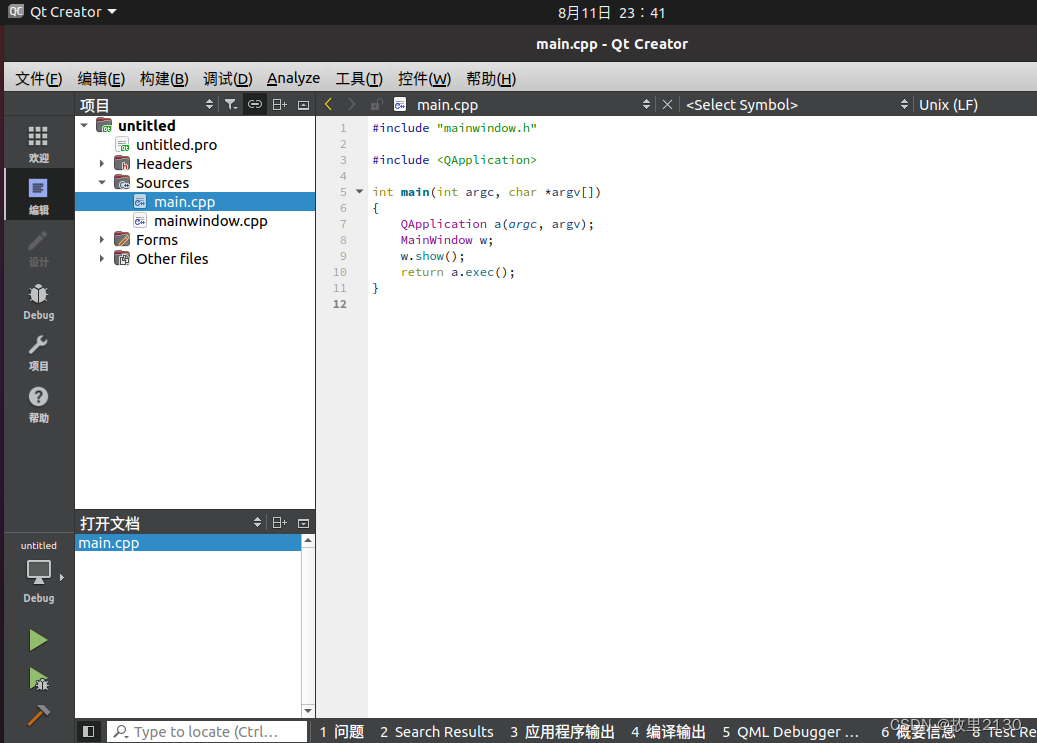The width and height of the screenshot is (1037, 743).
Task: Open the 控件(W) menu
Action: pyautogui.click(x=424, y=79)
